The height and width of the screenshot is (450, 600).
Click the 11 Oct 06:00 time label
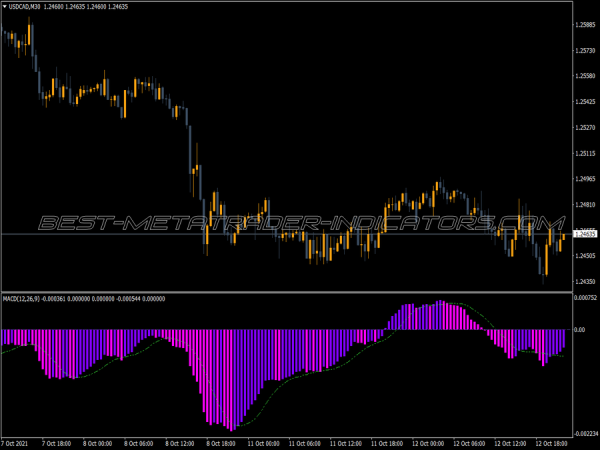coord(305,443)
